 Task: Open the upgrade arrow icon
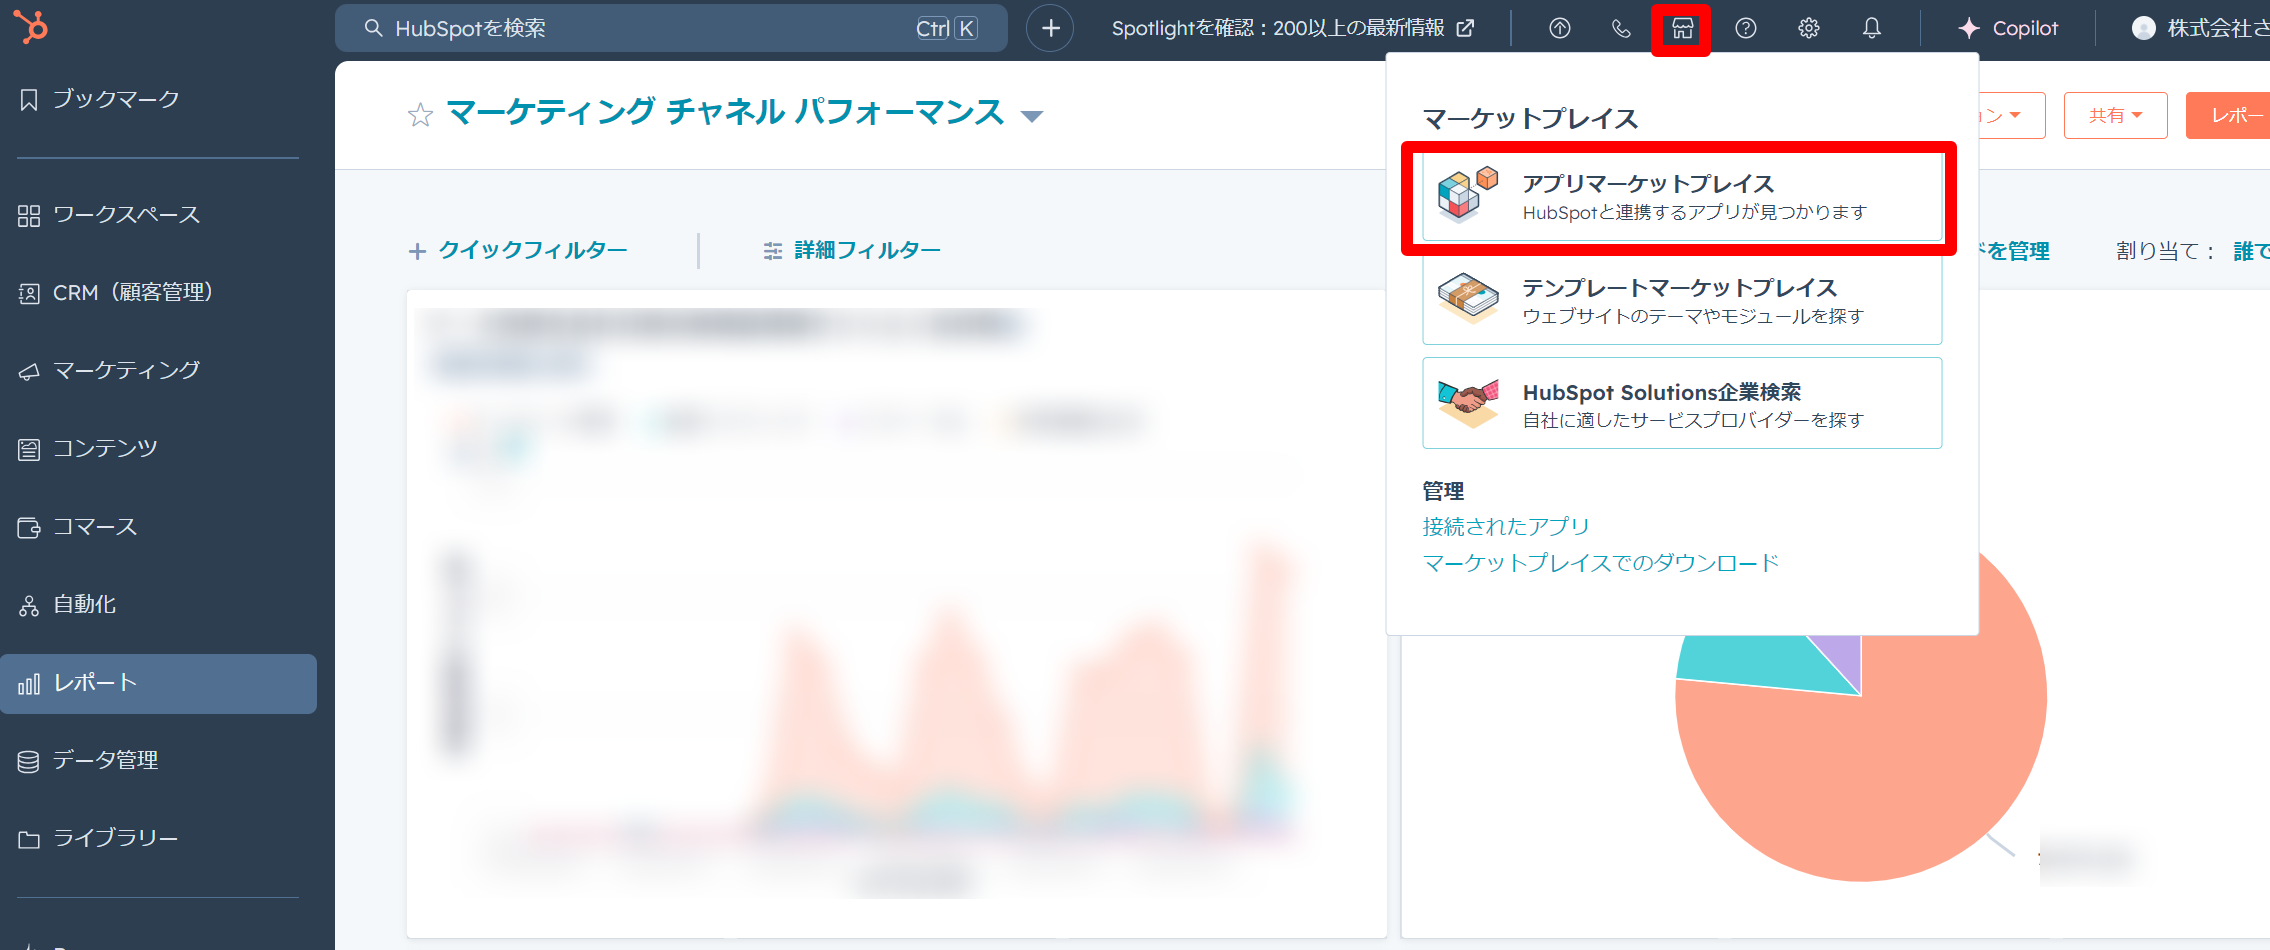click(1559, 28)
